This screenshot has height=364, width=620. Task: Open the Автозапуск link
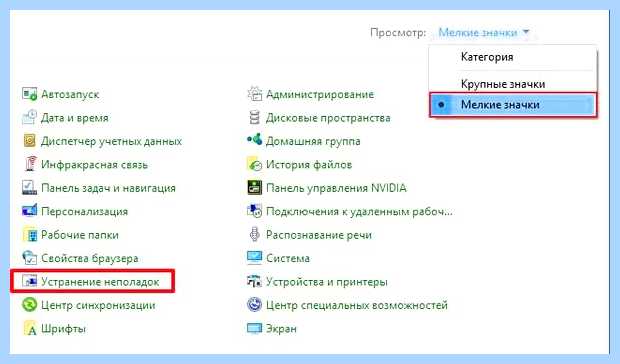coord(70,94)
